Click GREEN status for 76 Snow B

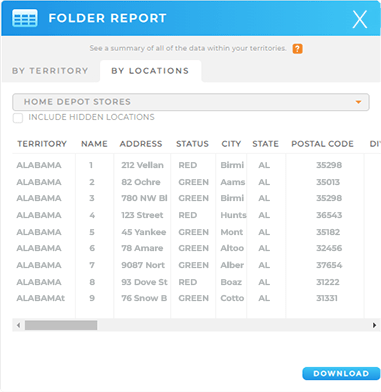(194, 298)
